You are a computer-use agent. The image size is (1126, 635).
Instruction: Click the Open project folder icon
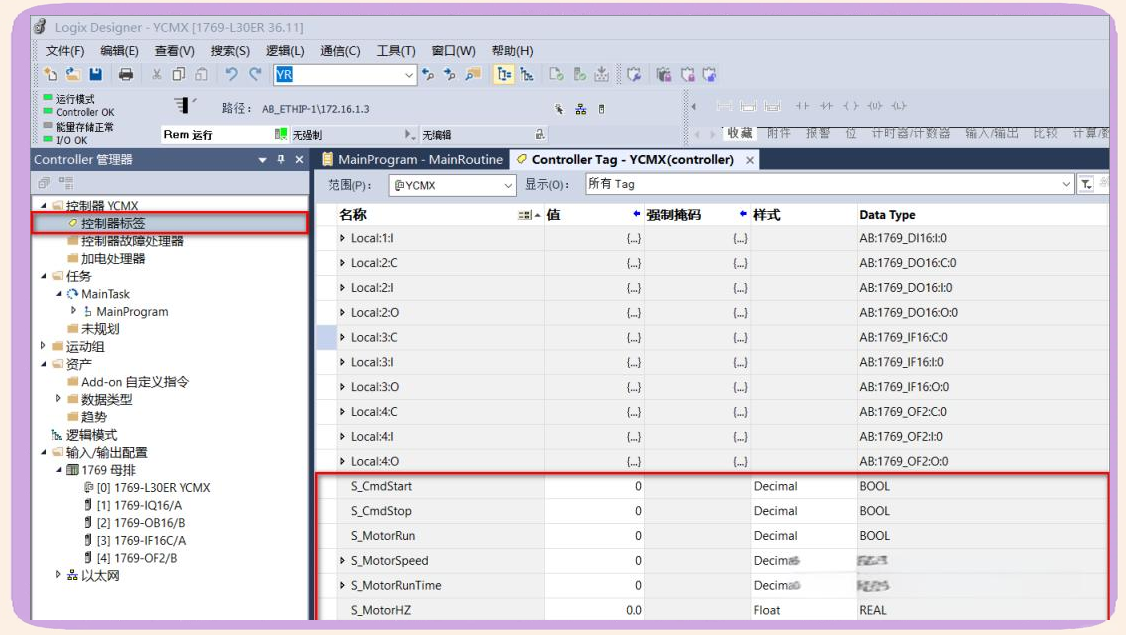(73, 74)
